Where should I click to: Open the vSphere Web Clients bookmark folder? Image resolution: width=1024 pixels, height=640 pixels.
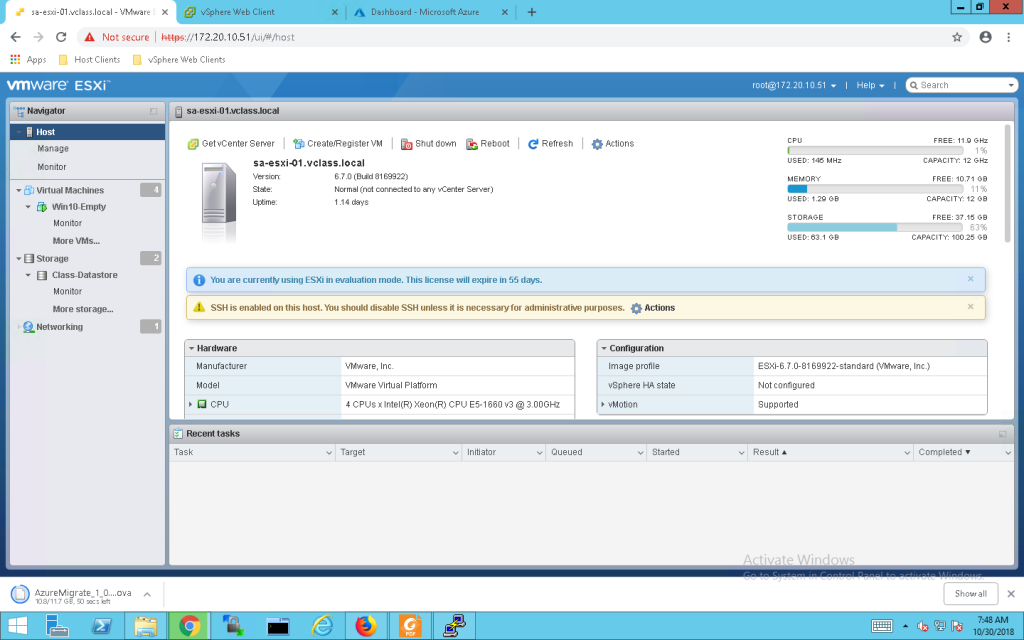pyautogui.click(x=179, y=59)
